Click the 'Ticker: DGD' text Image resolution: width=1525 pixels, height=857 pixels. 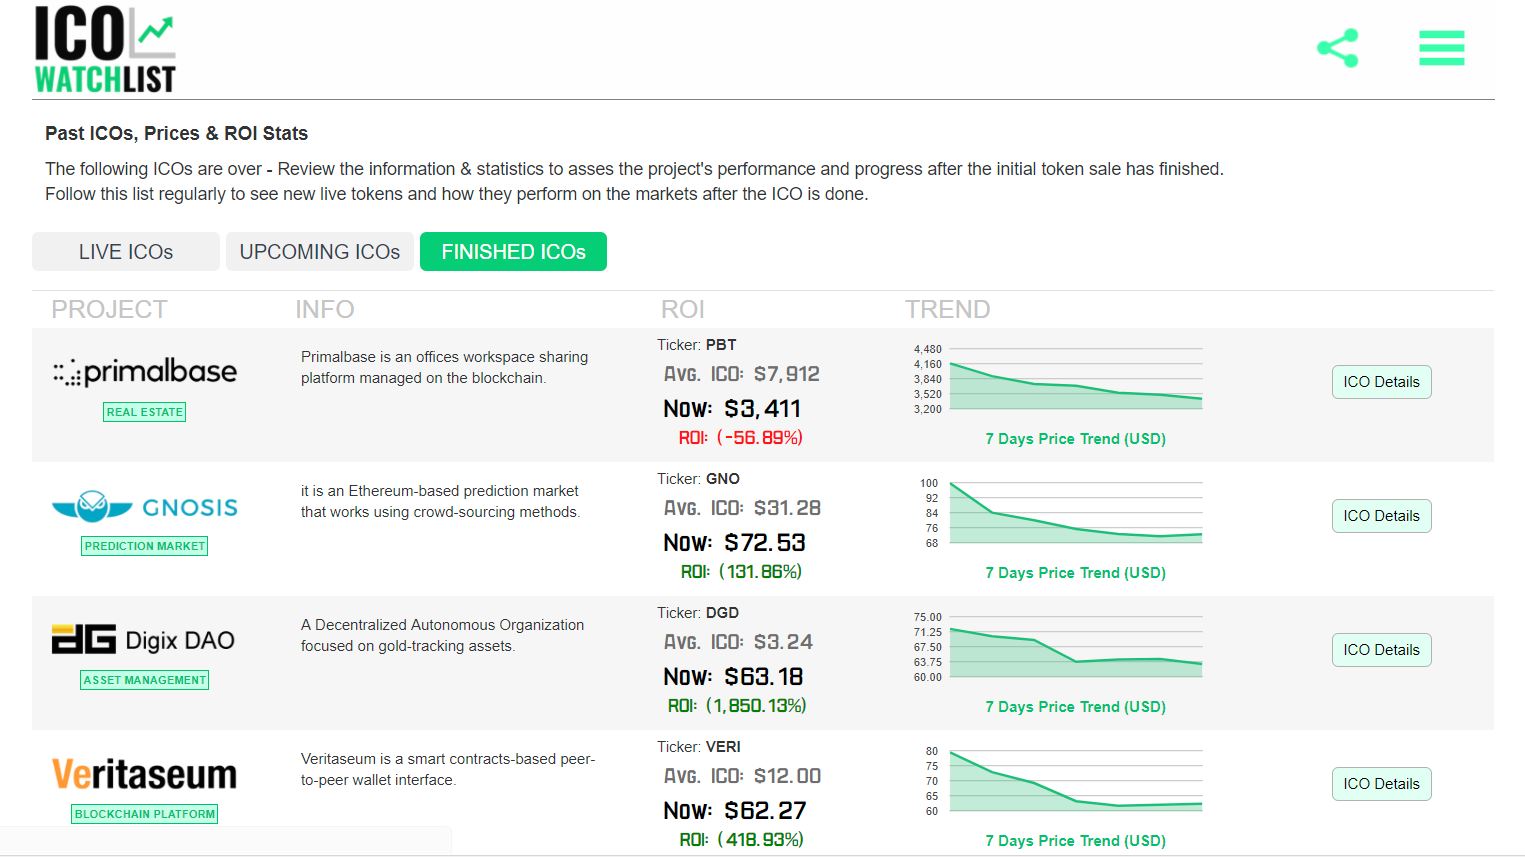point(698,613)
